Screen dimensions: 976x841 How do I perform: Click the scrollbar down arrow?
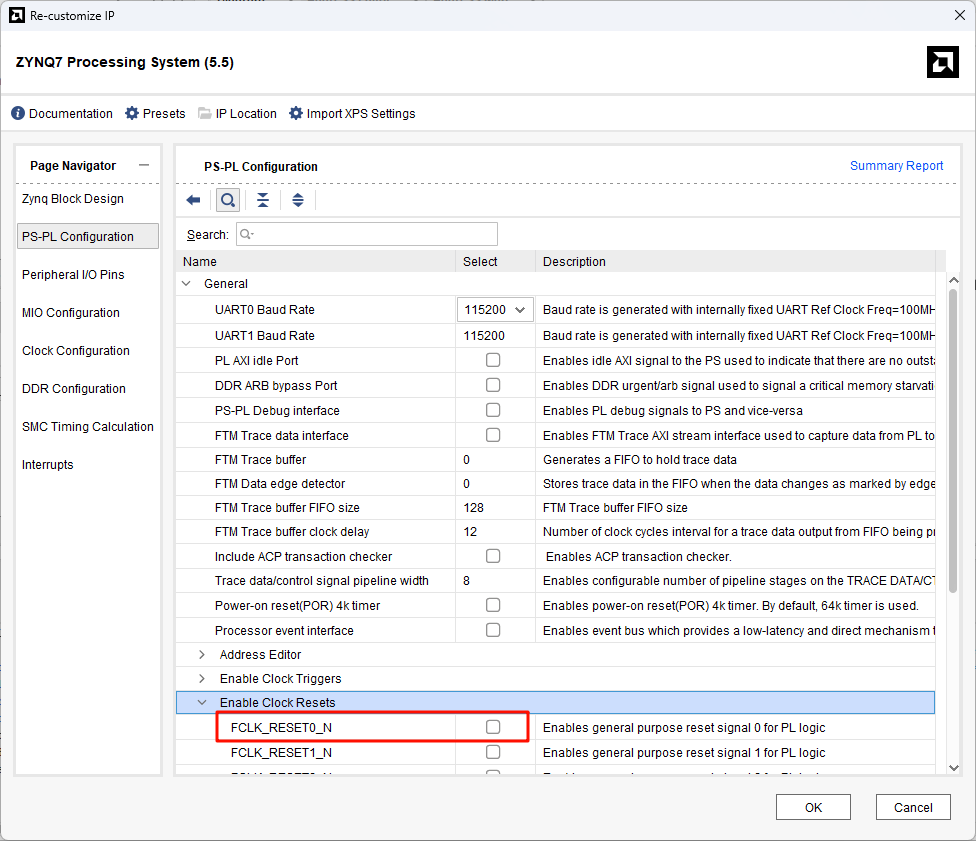coord(953,768)
